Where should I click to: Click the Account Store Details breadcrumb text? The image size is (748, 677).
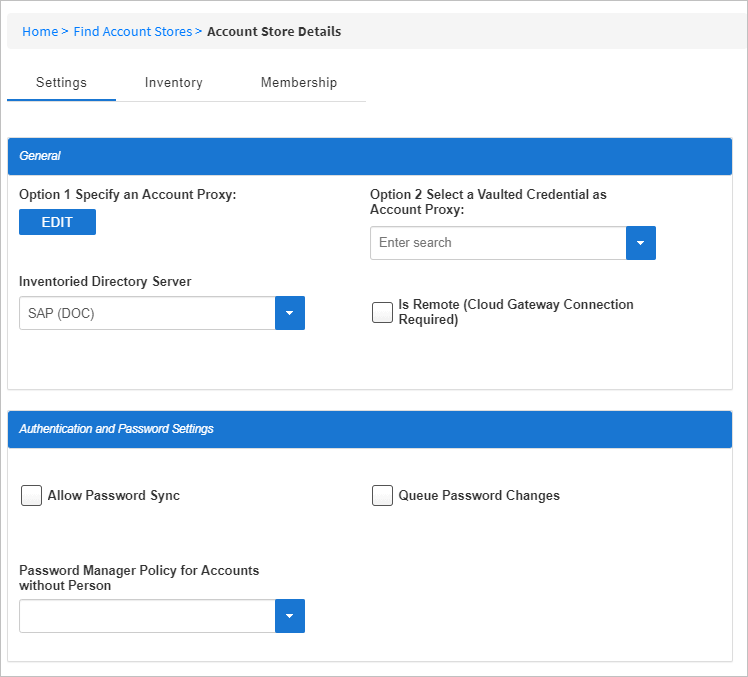pos(274,32)
